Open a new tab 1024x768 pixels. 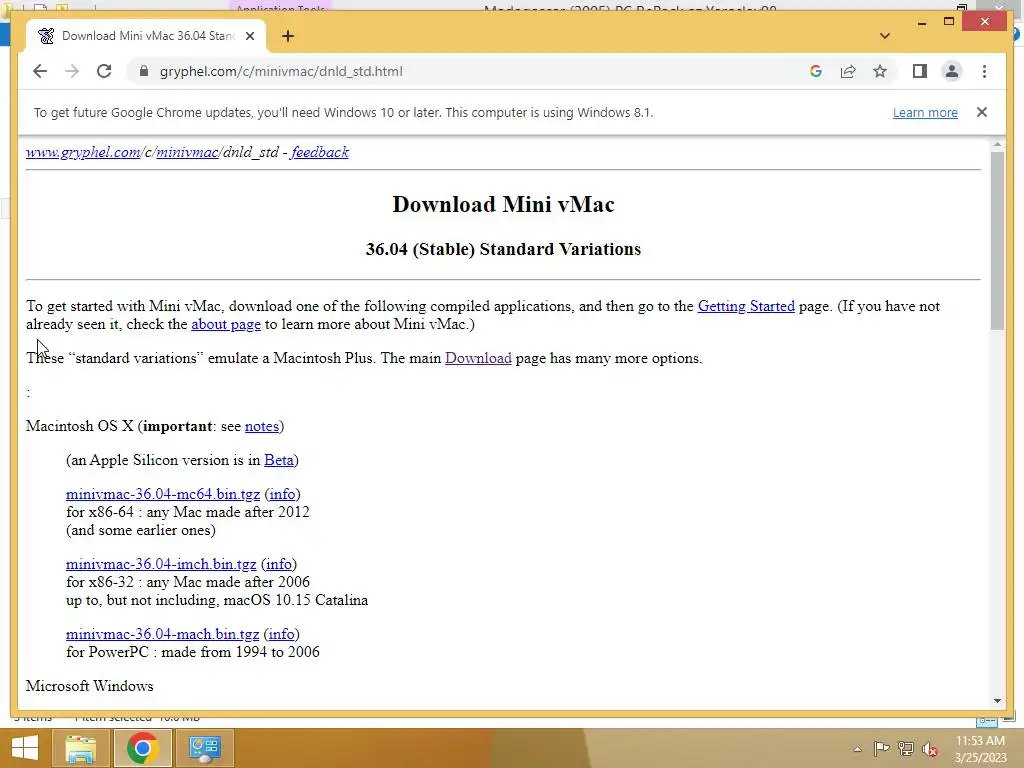pyautogui.click(x=287, y=36)
